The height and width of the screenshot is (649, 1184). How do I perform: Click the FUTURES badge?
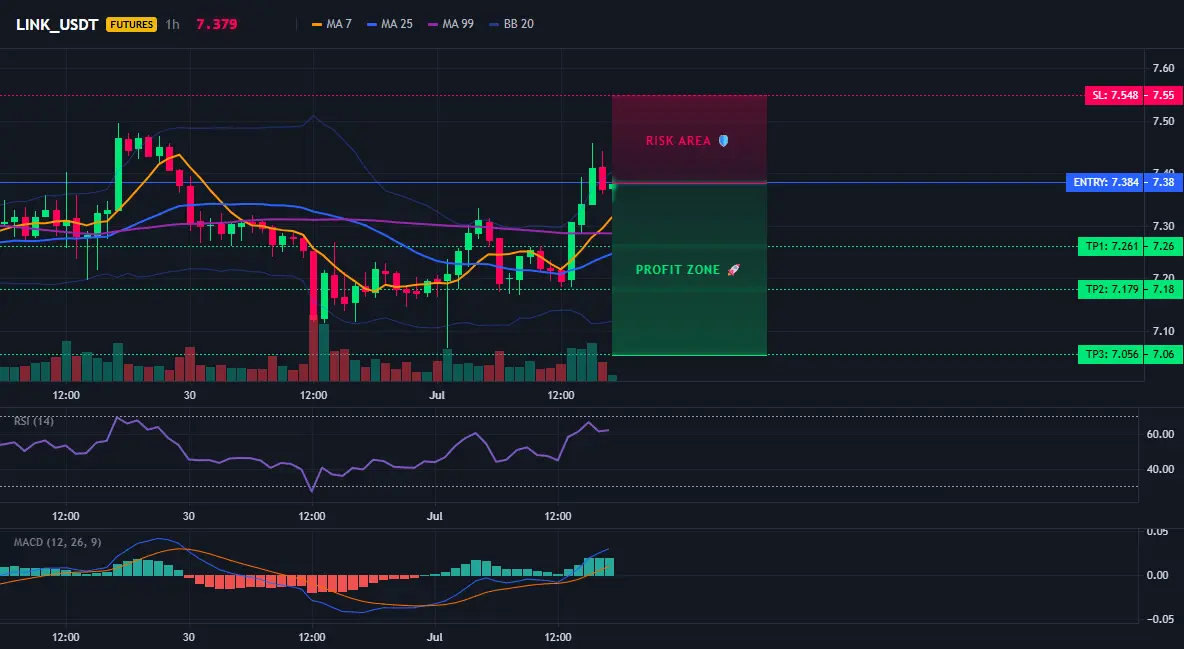pos(131,24)
